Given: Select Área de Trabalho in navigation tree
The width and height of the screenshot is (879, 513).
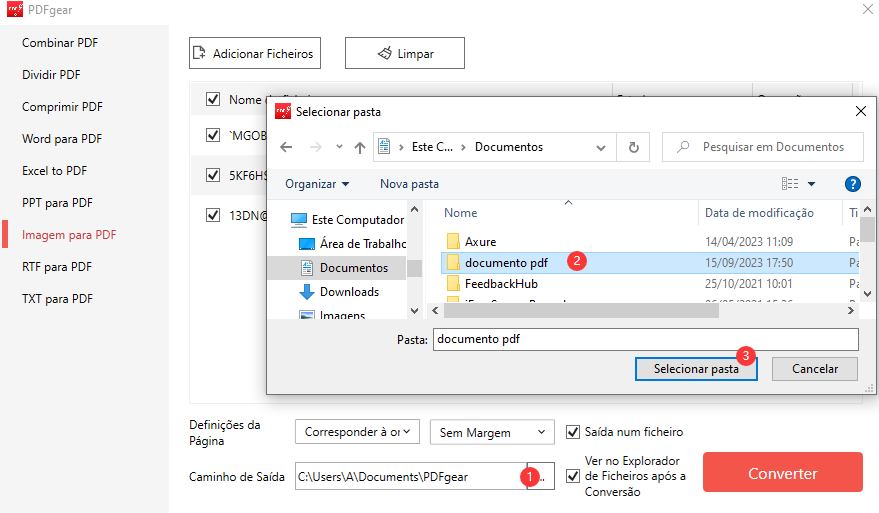Looking at the screenshot, I should tap(352, 244).
